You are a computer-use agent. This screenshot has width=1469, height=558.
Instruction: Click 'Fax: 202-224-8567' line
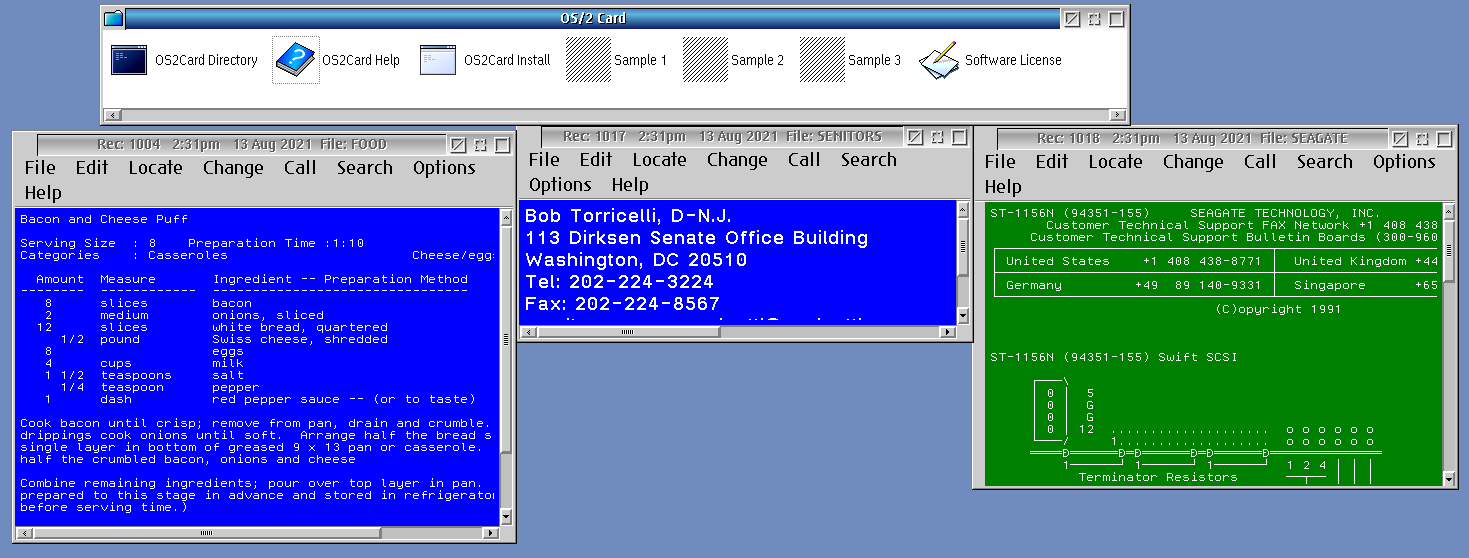623,304
